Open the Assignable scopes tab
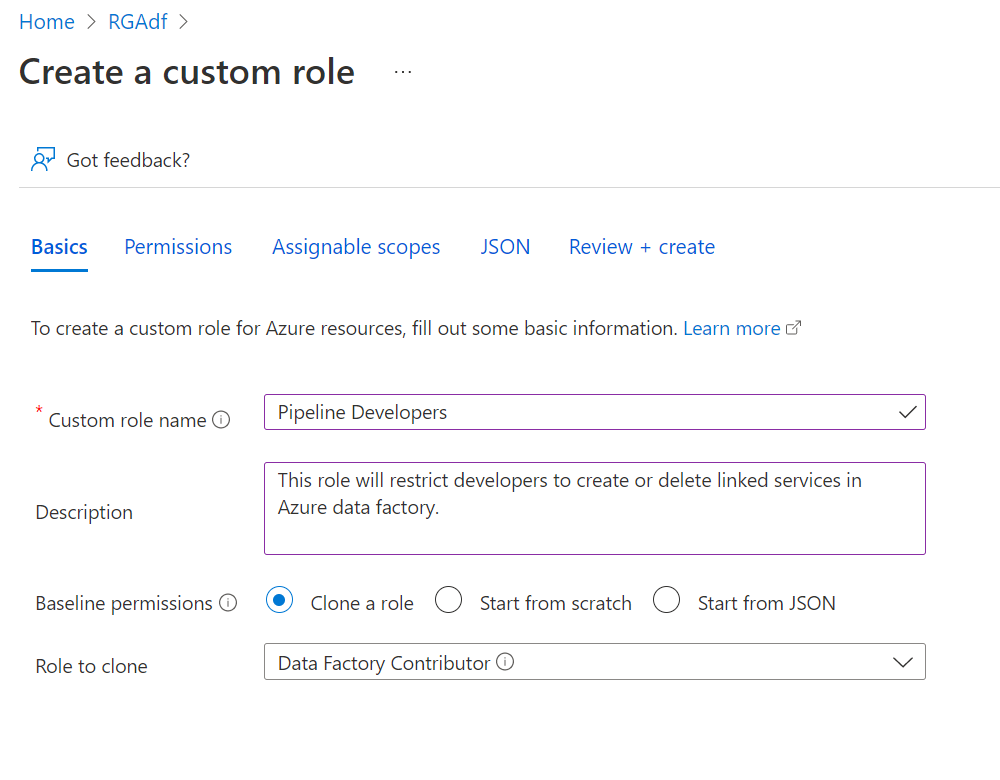Image resolution: width=1000 pixels, height=780 pixels. 356,247
